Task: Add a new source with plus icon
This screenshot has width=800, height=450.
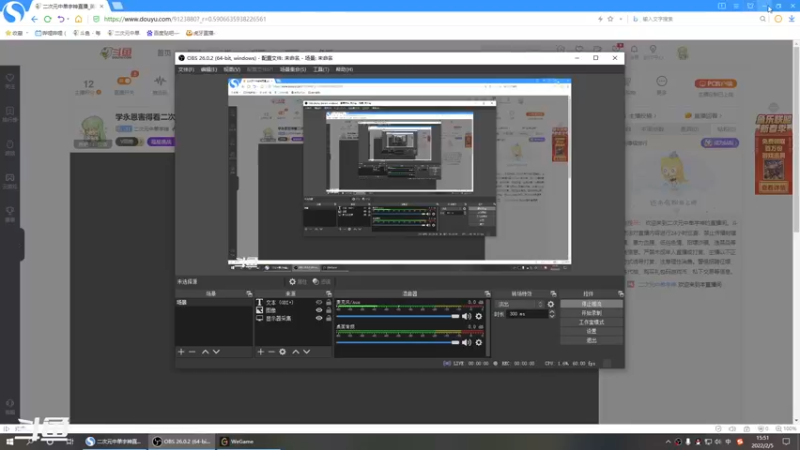Action: pyautogui.click(x=261, y=352)
